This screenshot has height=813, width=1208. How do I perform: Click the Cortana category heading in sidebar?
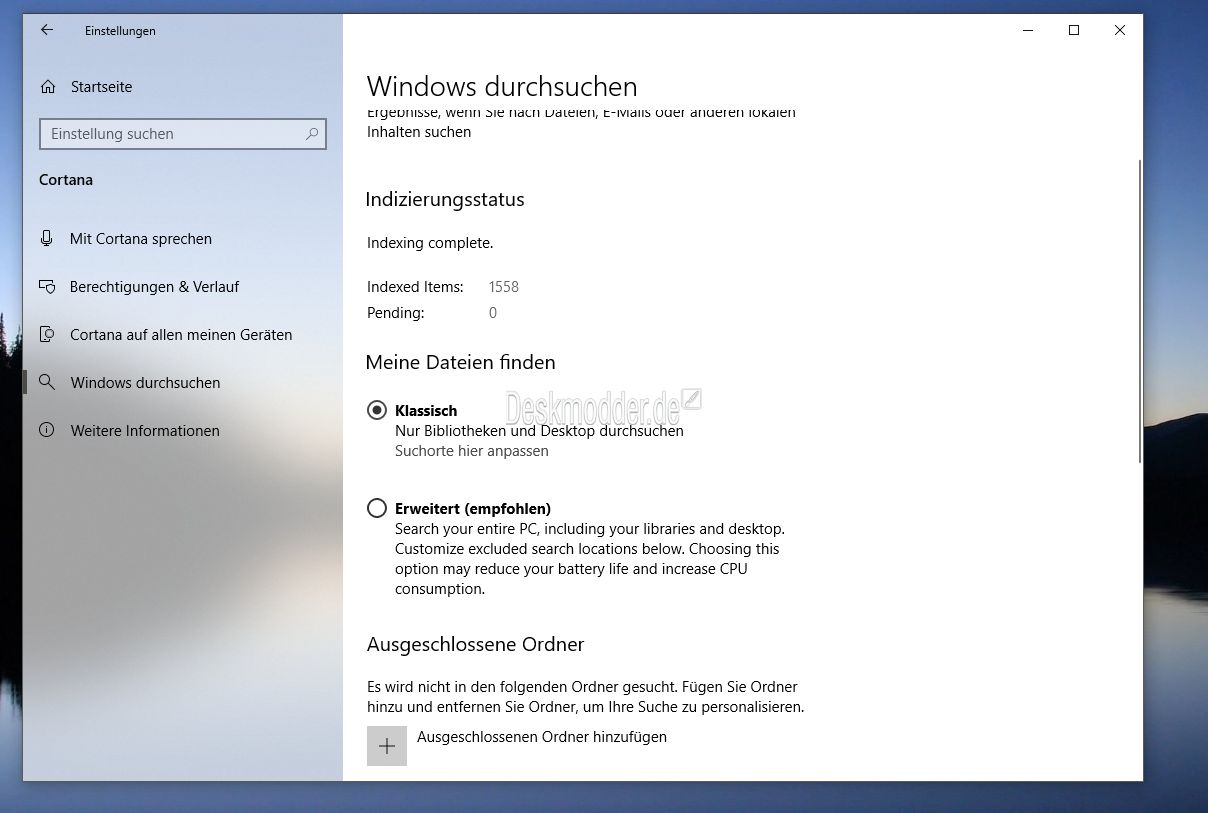tap(66, 180)
